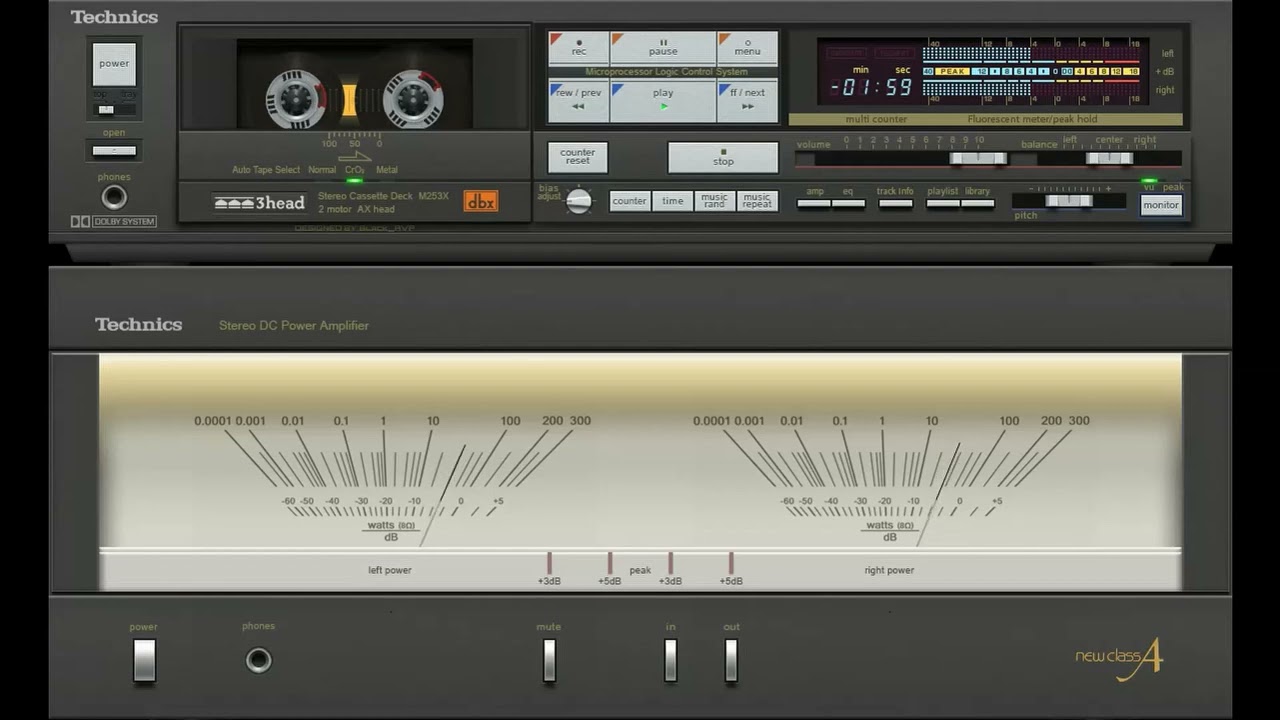This screenshot has width=1280, height=720.
Task: Click the first +3dB peak indicator
Action: point(549,563)
